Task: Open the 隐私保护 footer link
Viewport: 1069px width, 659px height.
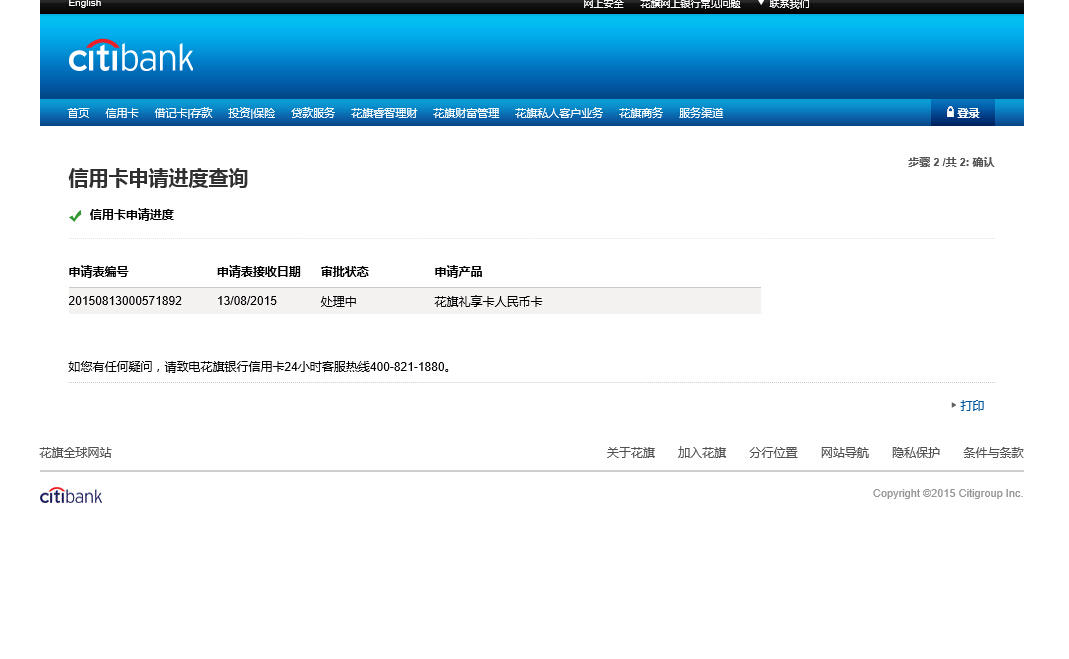Action: (916, 453)
